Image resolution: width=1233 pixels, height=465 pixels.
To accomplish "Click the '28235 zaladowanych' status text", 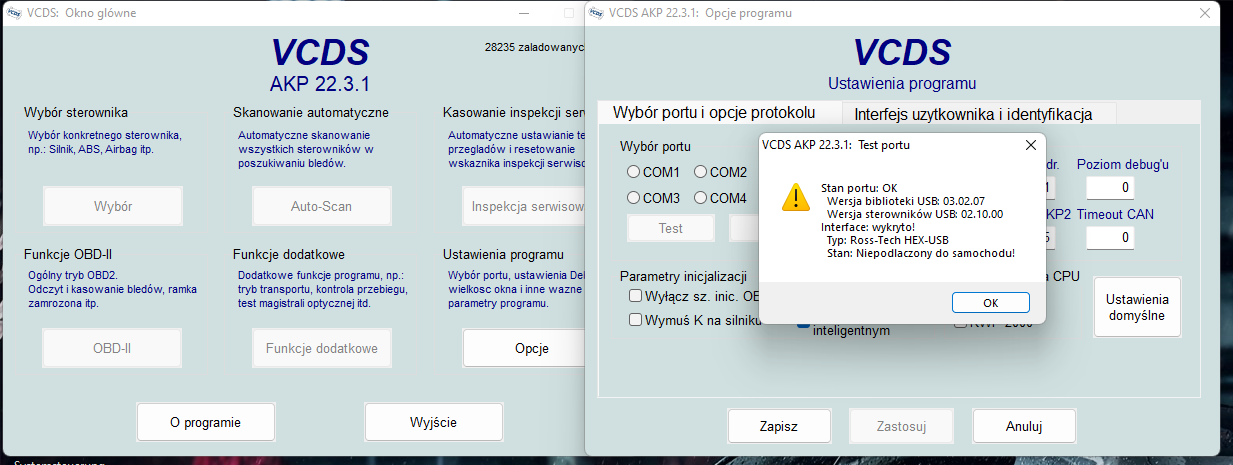I will (x=534, y=47).
